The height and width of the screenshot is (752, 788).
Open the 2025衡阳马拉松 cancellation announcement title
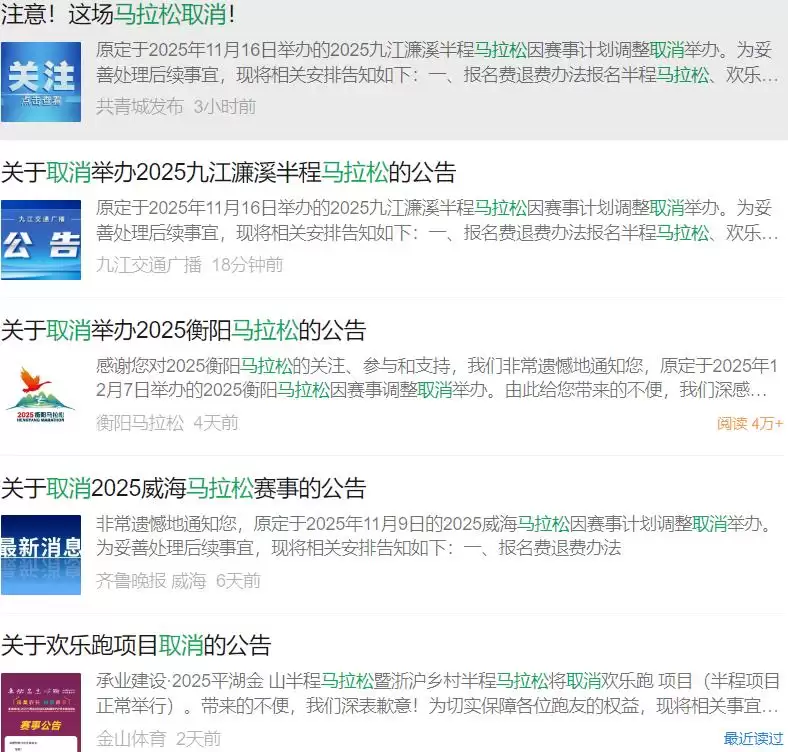[x=183, y=330]
